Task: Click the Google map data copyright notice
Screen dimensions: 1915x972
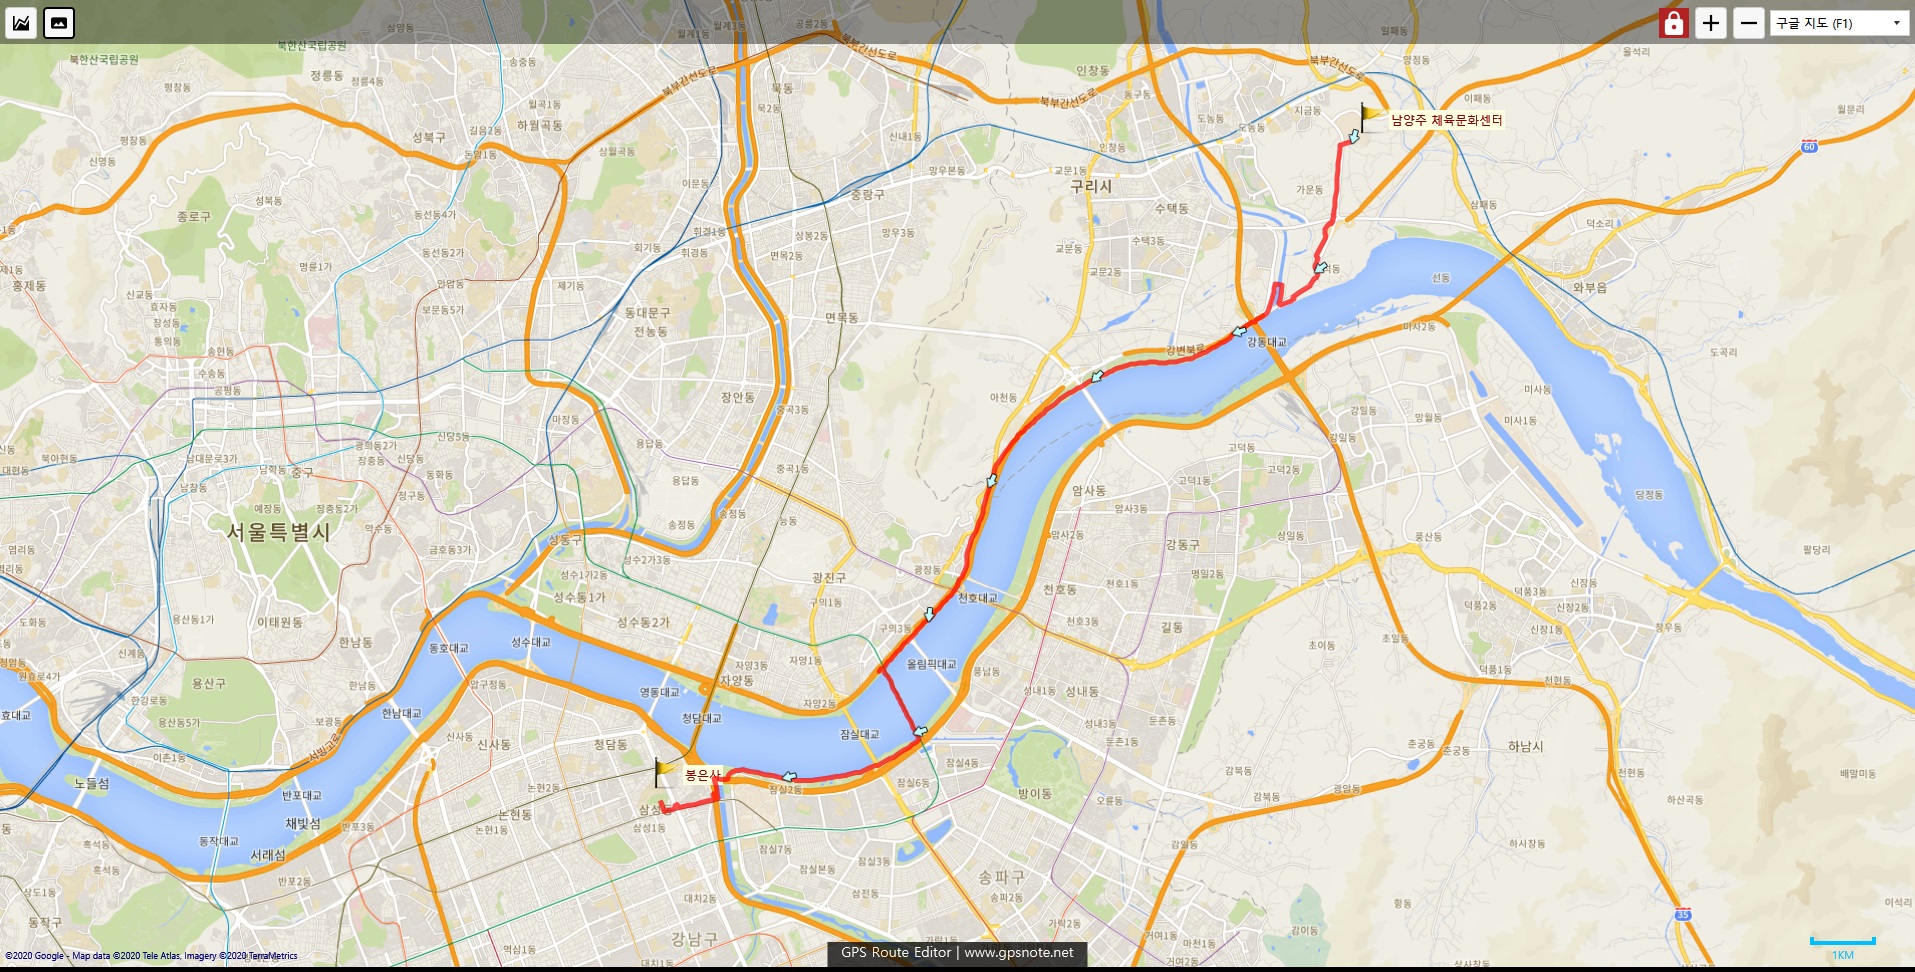Action: tap(151, 956)
